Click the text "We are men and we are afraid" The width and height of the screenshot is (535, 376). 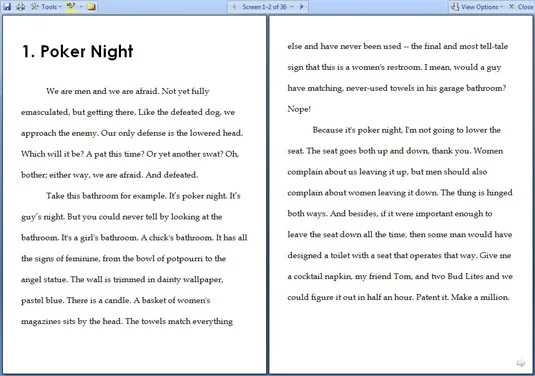pyautogui.click(x=102, y=91)
